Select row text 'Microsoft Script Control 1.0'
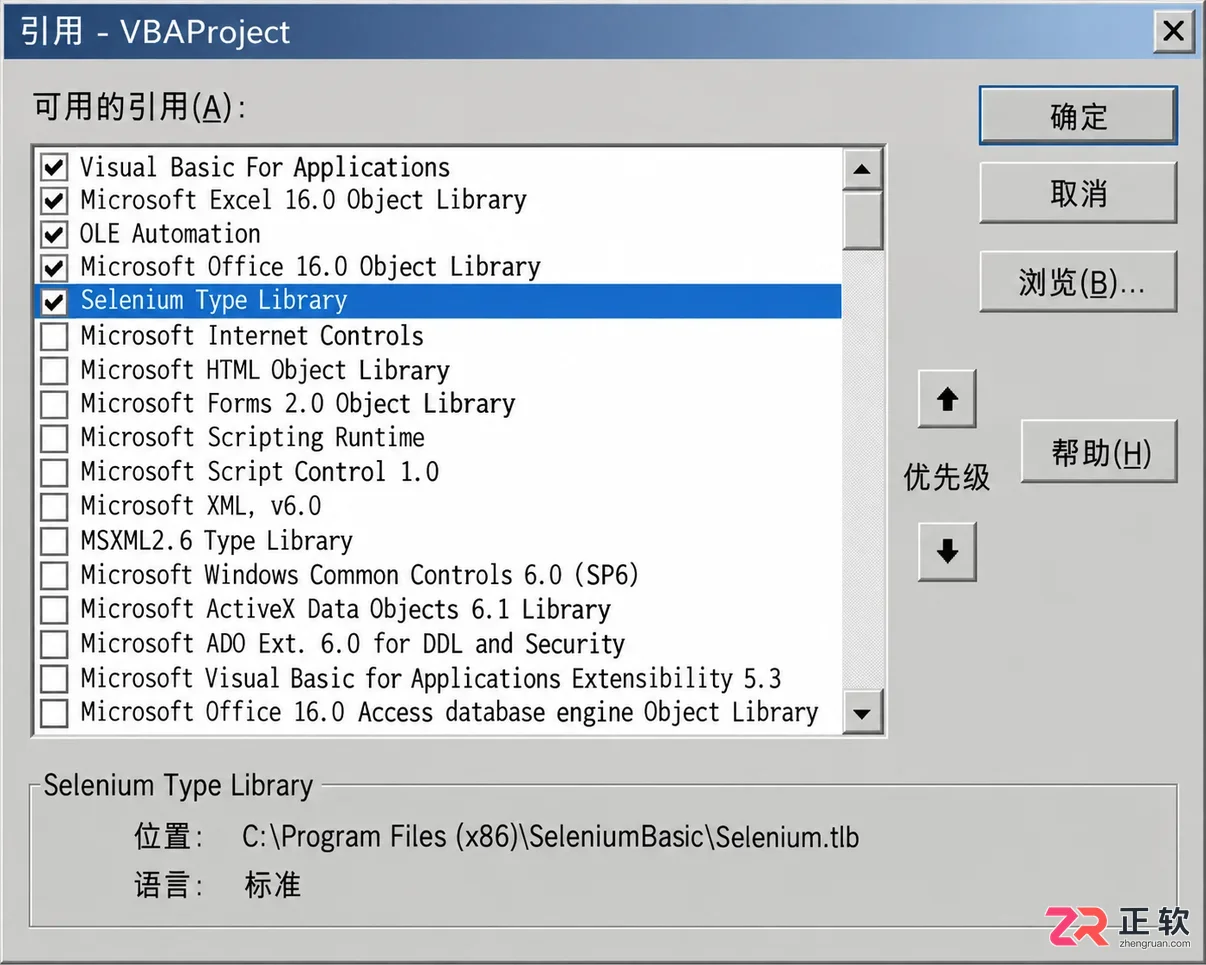The width and height of the screenshot is (1206, 965). [259, 471]
